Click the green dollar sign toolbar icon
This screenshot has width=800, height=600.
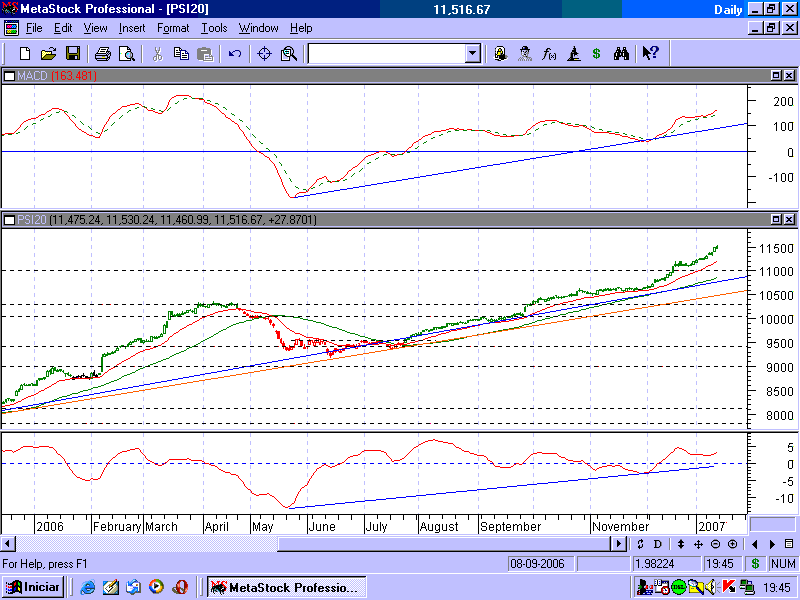click(x=597, y=54)
